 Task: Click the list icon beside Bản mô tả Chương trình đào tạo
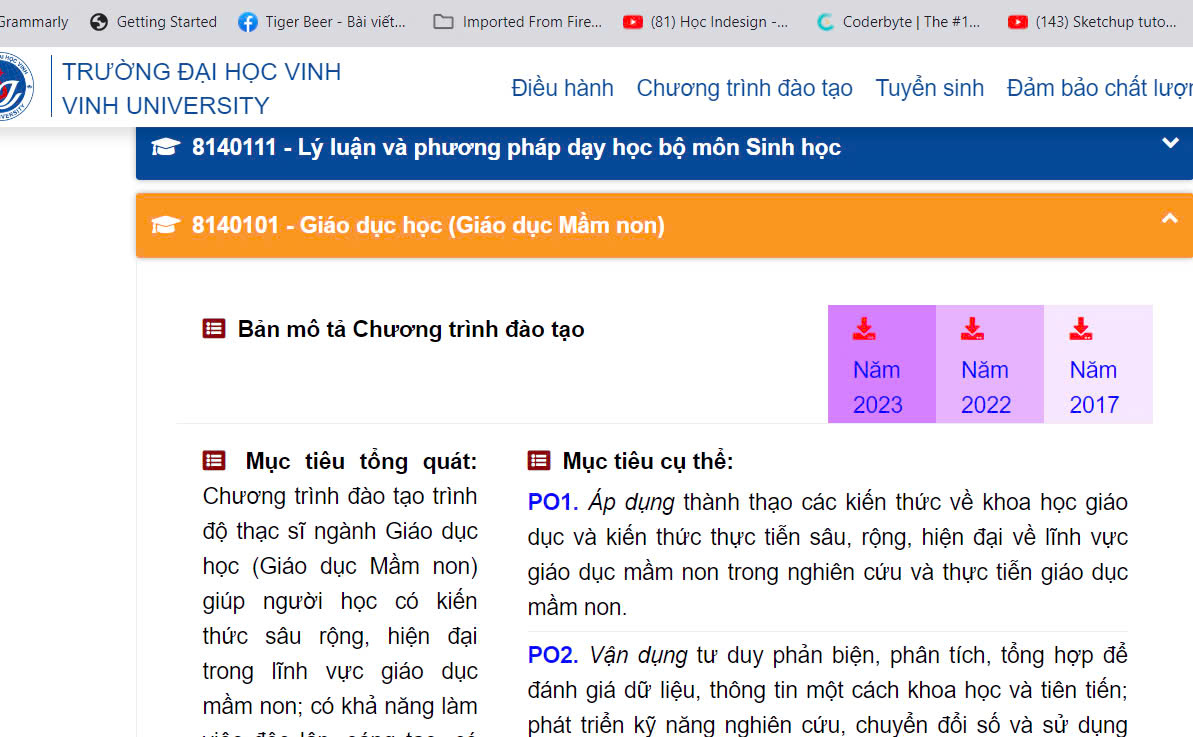click(214, 329)
